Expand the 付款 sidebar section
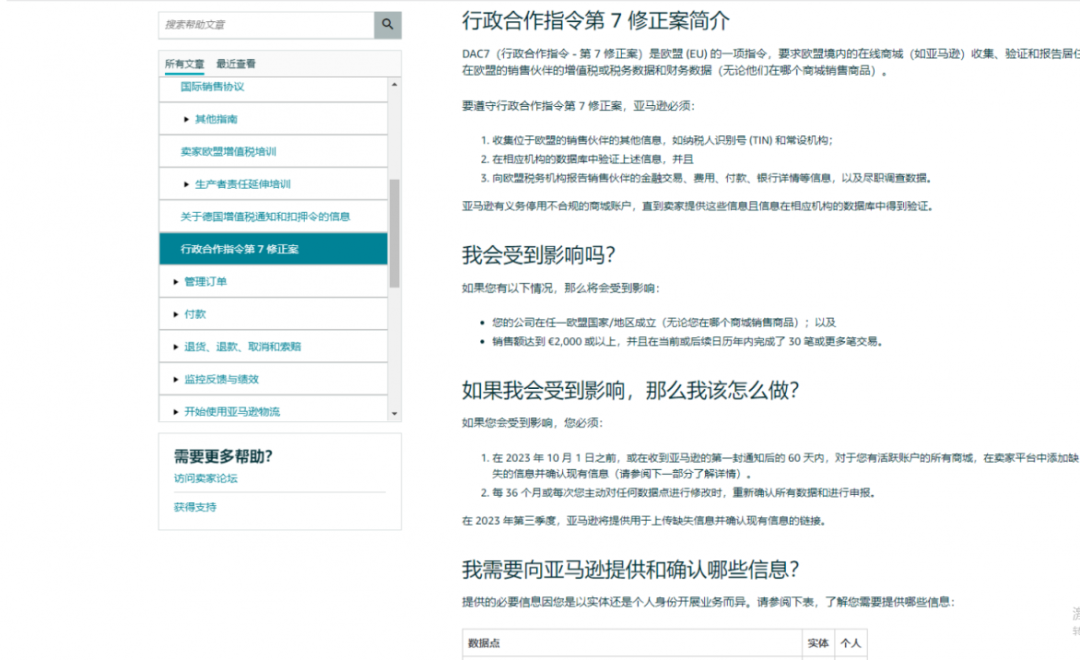The height and width of the screenshot is (660, 1080). [195, 313]
